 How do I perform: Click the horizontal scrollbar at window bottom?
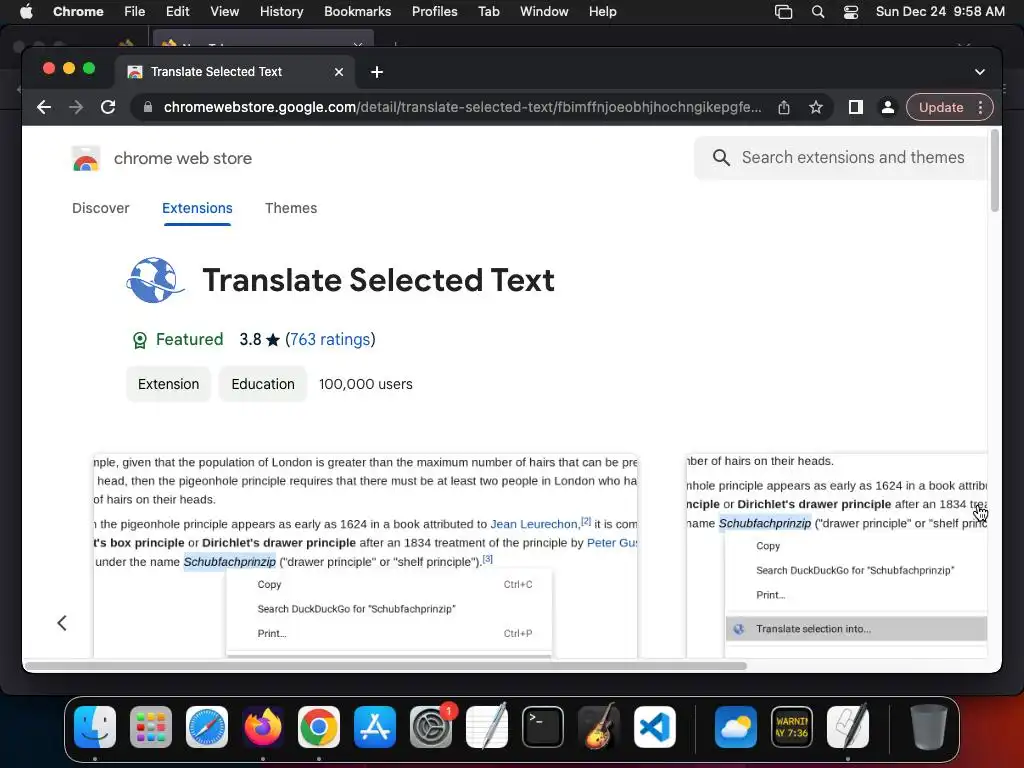click(385, 666)
